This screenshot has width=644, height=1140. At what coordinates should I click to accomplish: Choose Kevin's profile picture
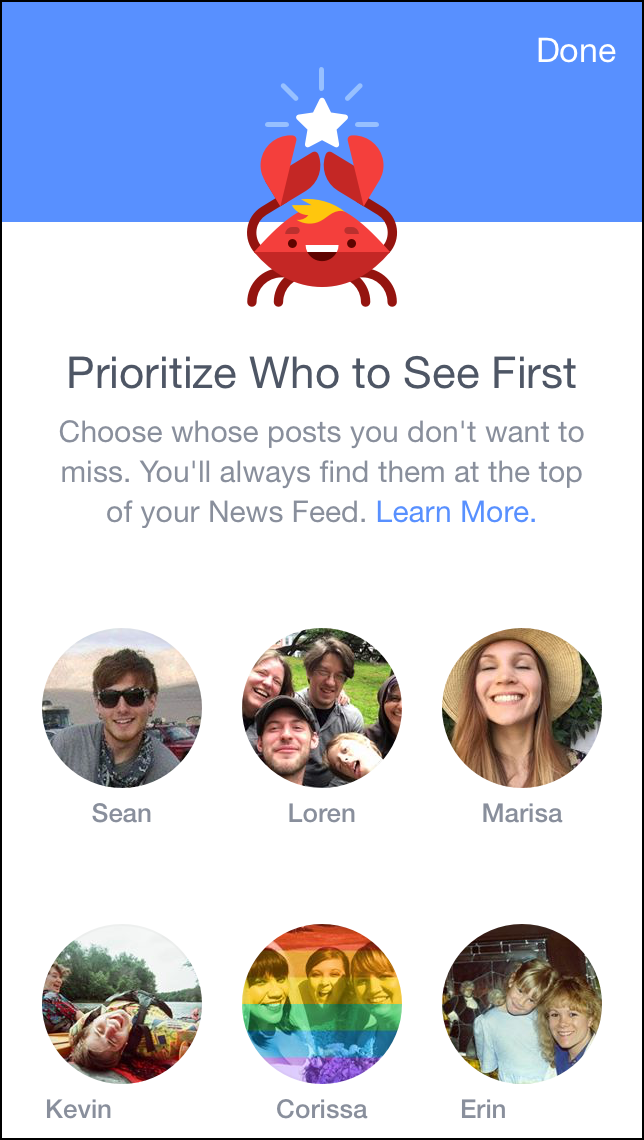click(x=122, y=1004)
